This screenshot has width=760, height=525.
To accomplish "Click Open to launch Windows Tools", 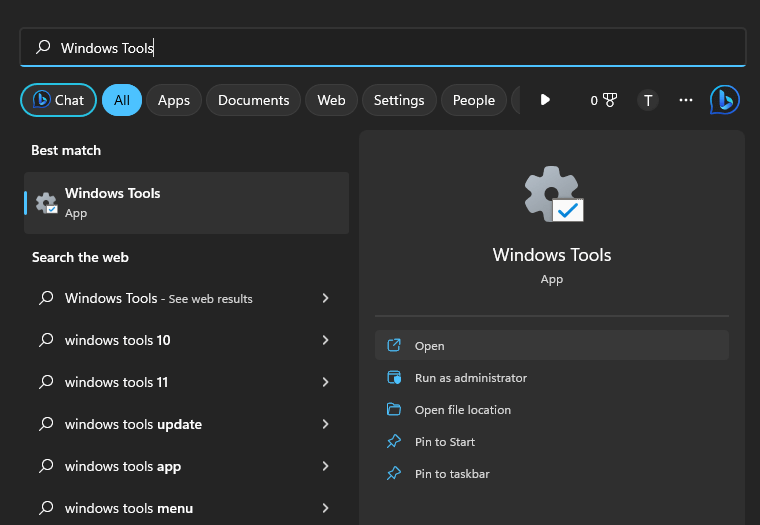I will (430, 346).
